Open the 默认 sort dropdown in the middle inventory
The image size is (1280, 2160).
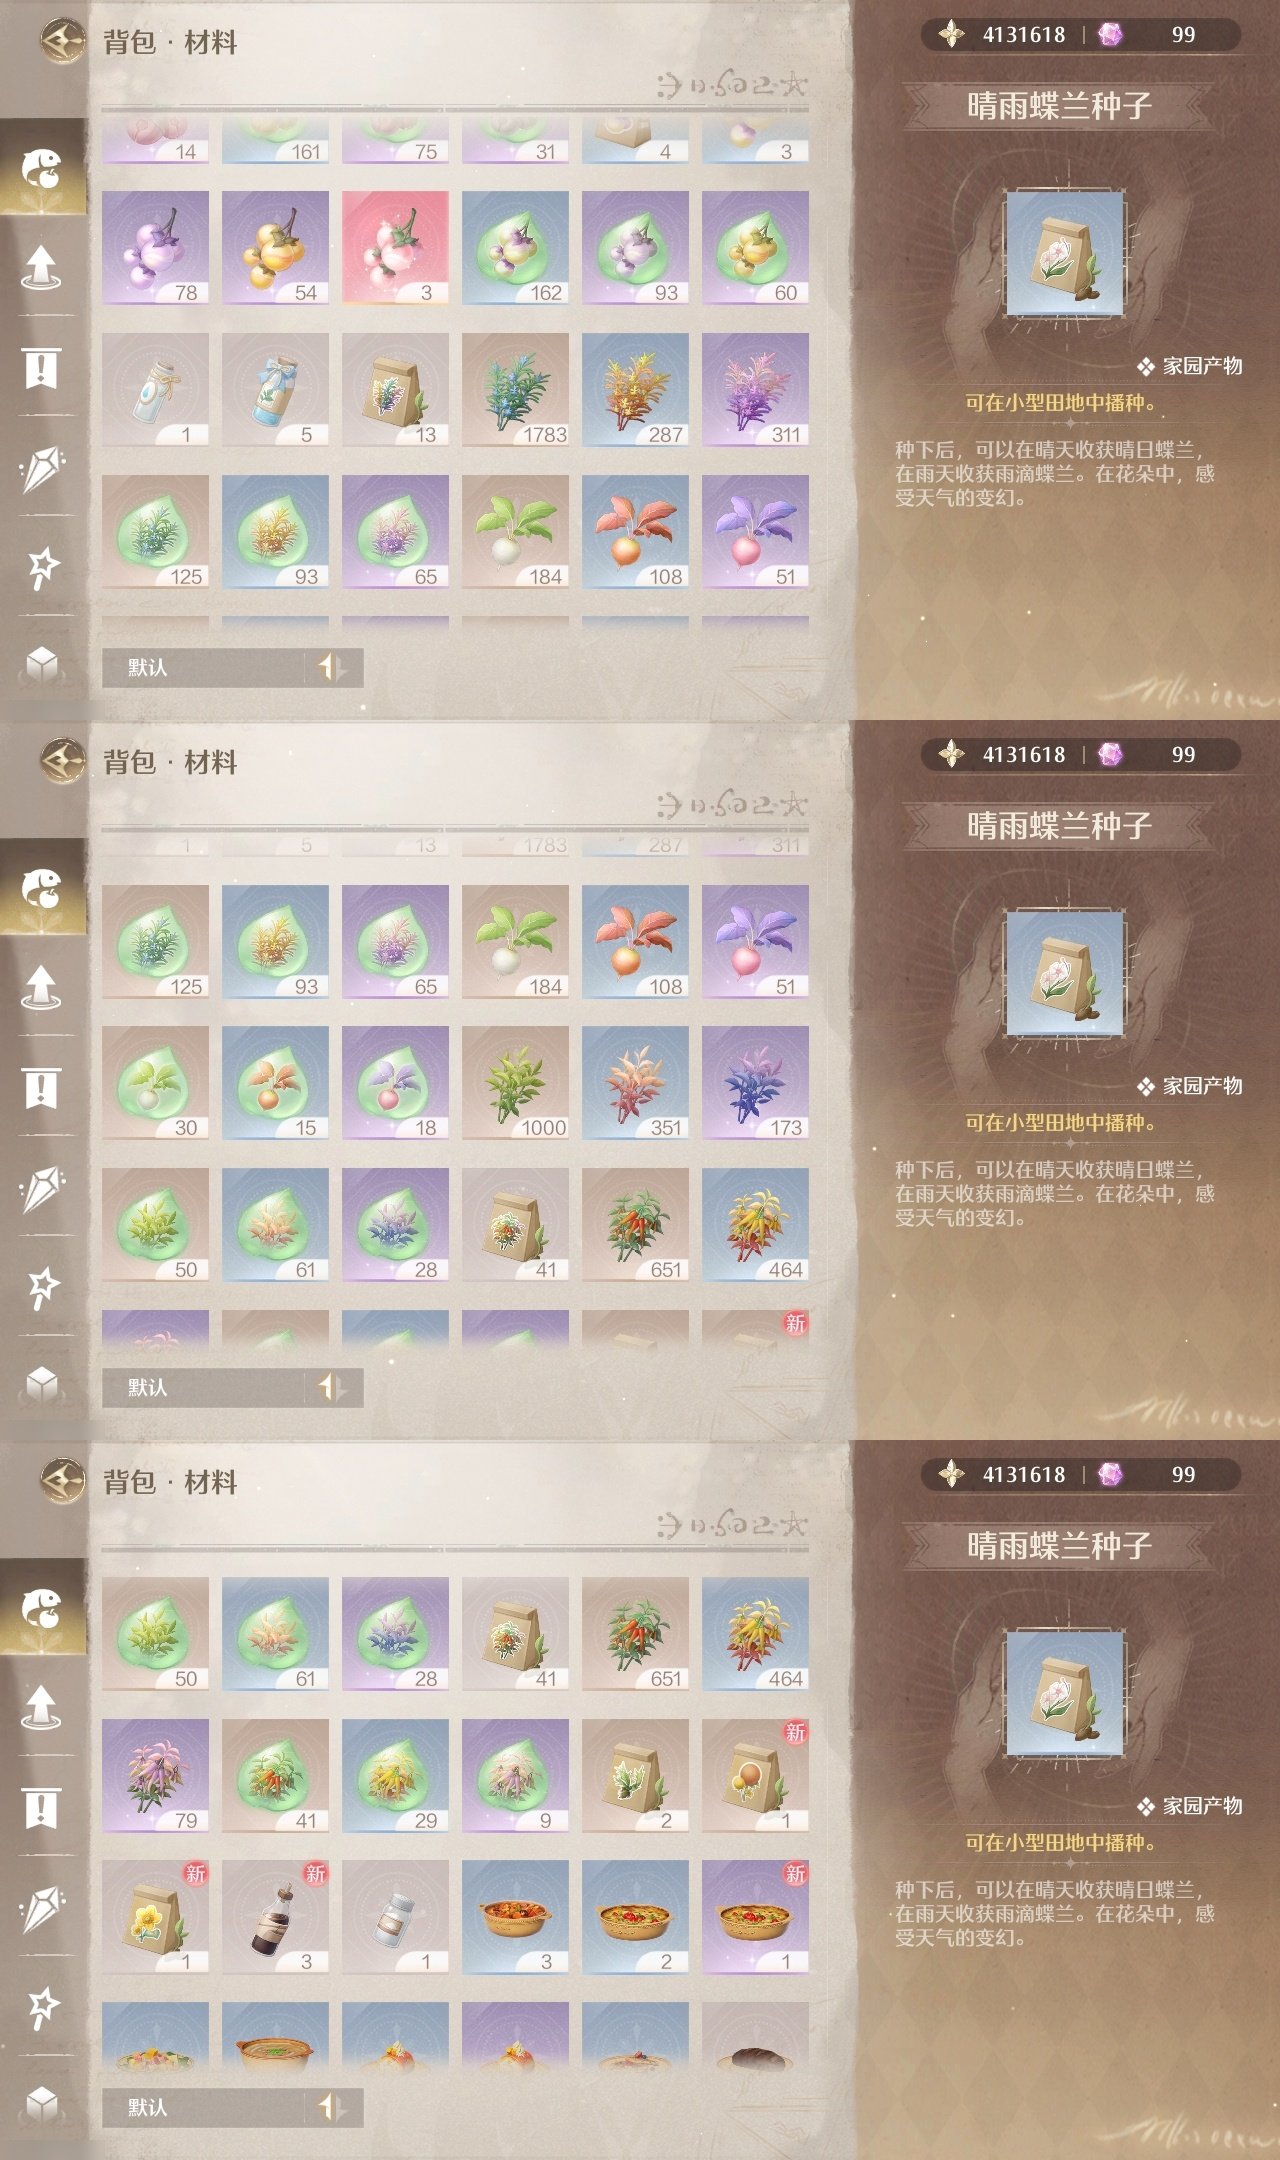(x=203, y=1387)
